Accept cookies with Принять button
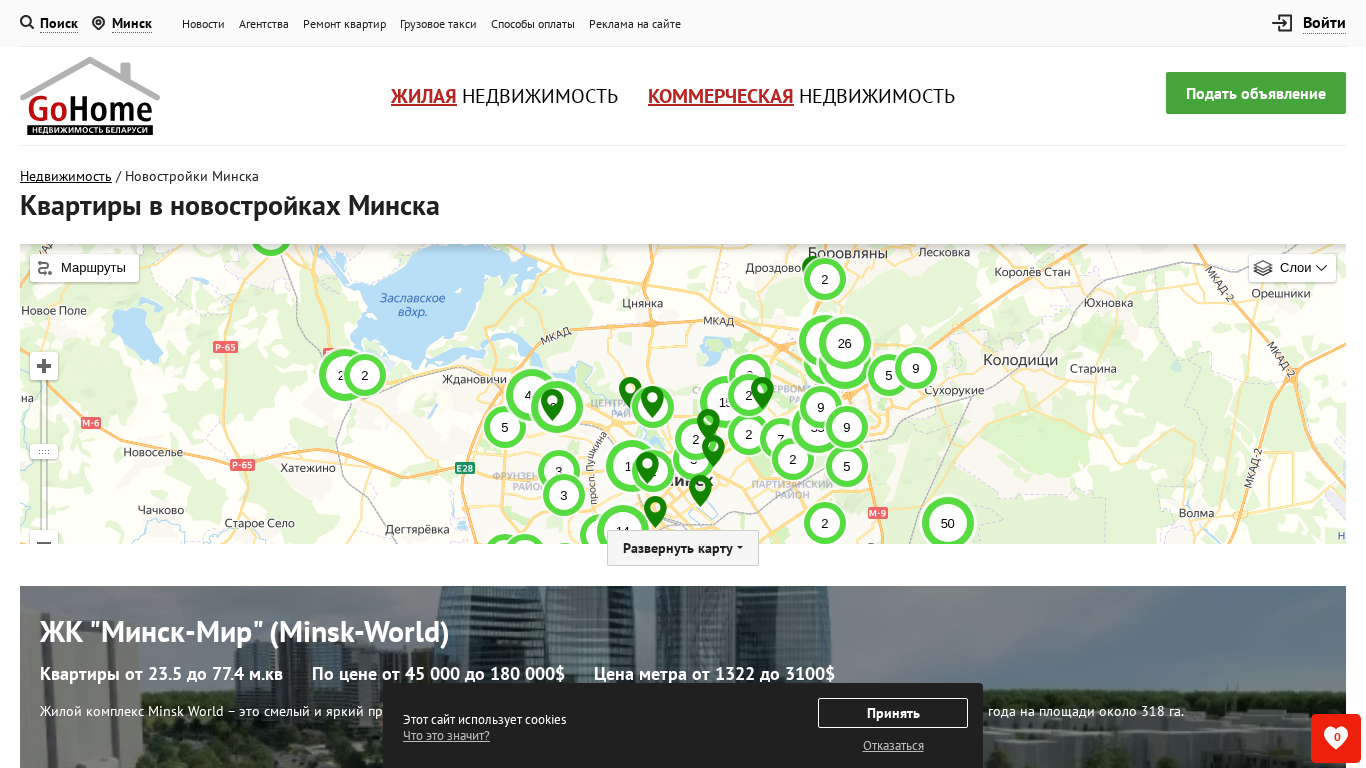This screenshot has width=1366, height=768. point(892,713)
